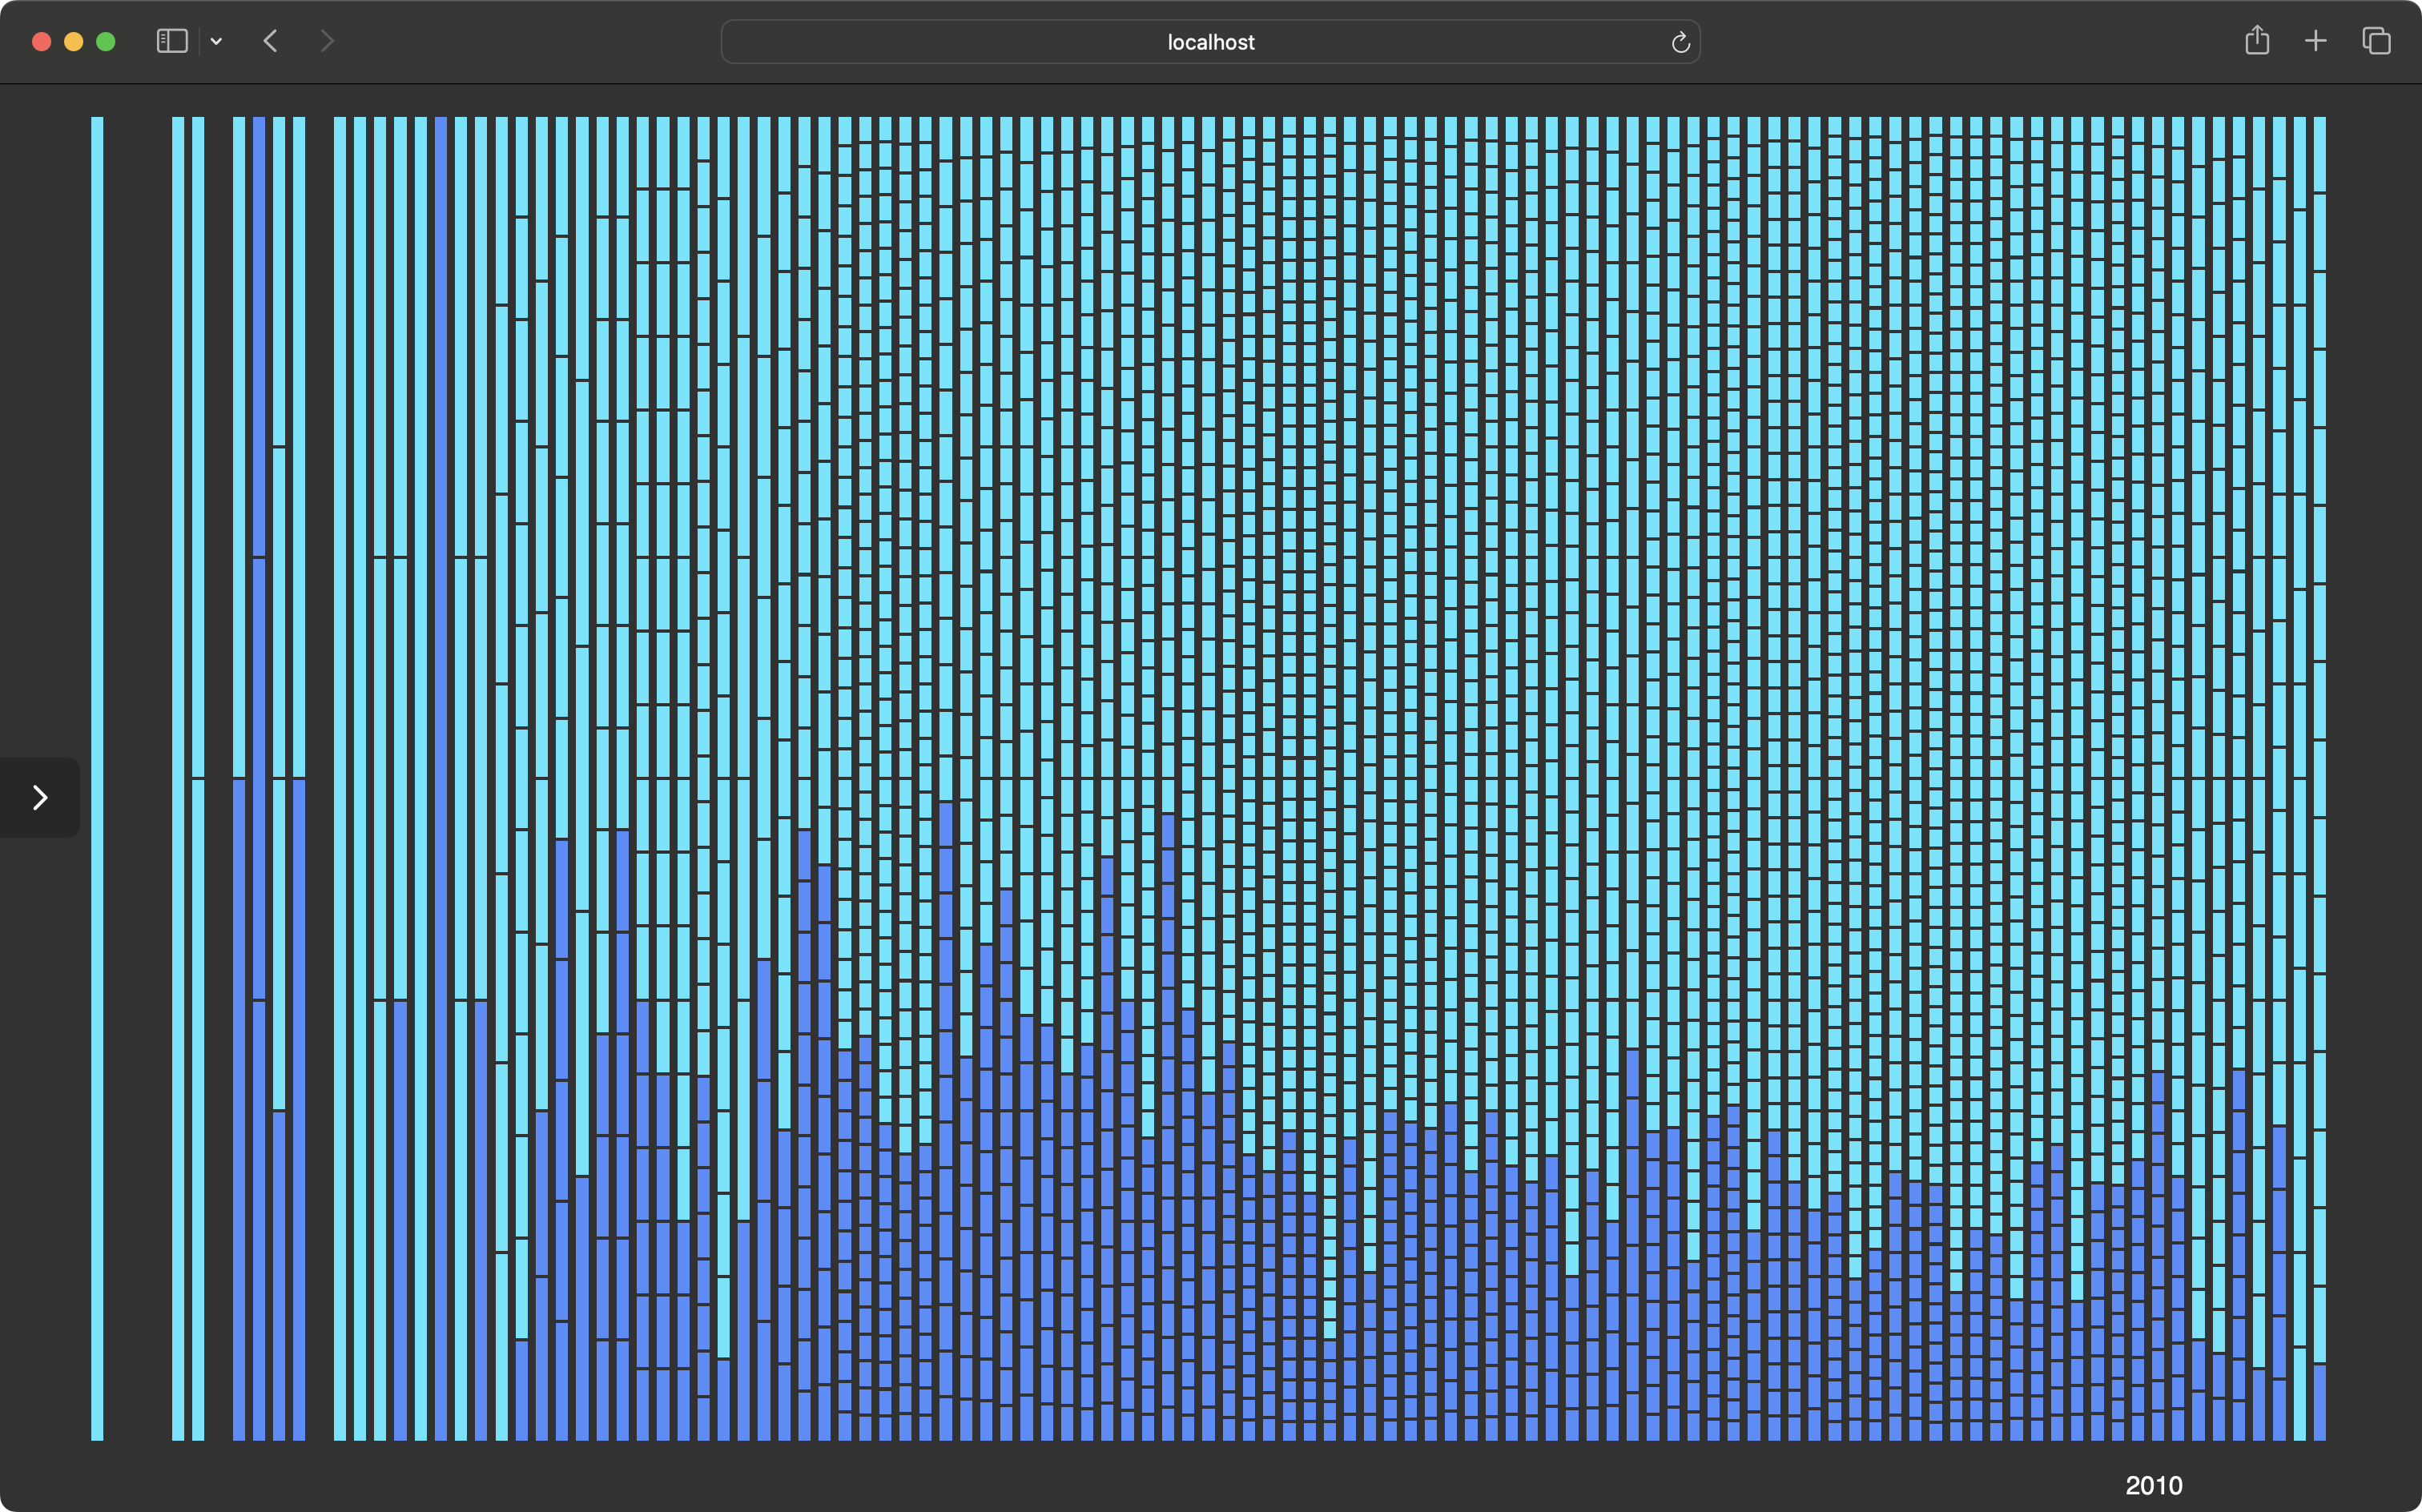
Task: Click top cyan segment of rightmost column
Action: pos(2319,154)
